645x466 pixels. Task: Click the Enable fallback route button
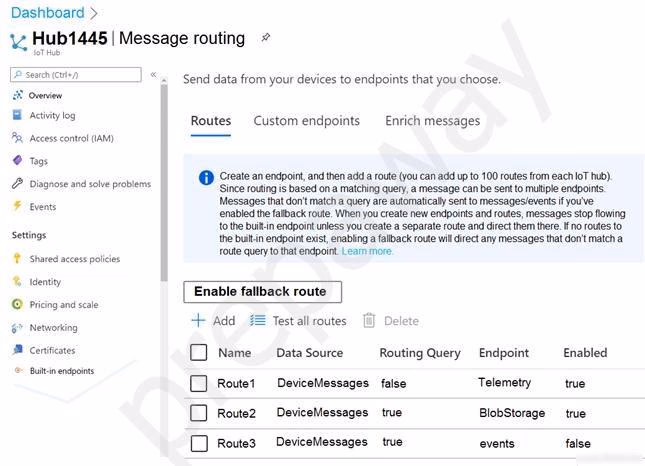pos(262,292)
